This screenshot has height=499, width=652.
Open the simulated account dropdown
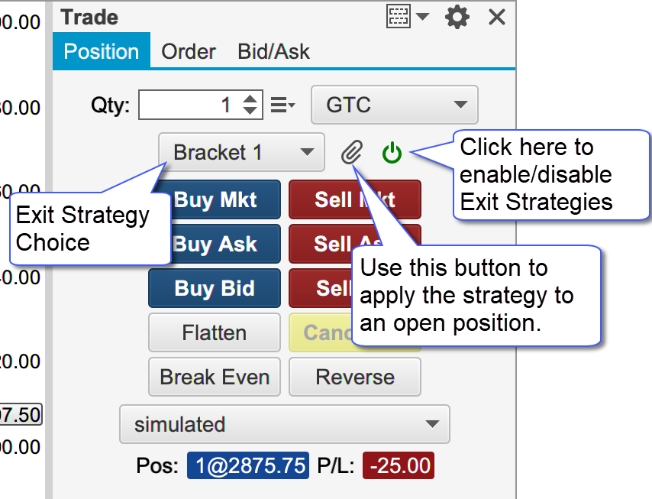[284, 424]
